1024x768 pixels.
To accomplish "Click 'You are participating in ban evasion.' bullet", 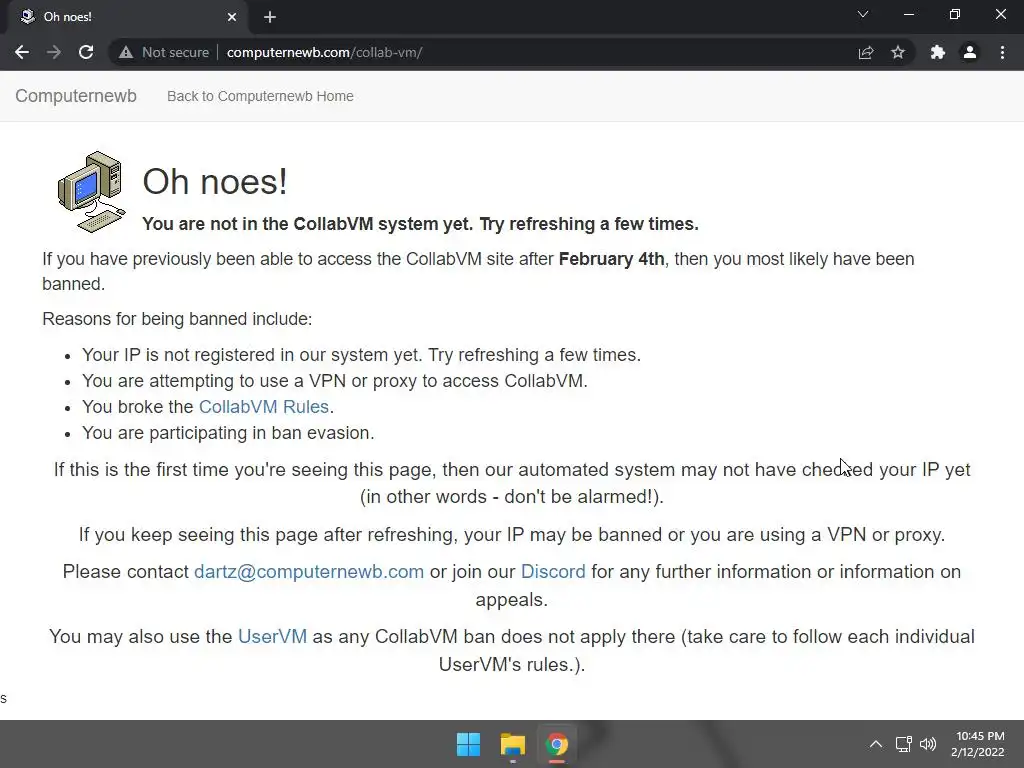I will (x=228, y=433).
